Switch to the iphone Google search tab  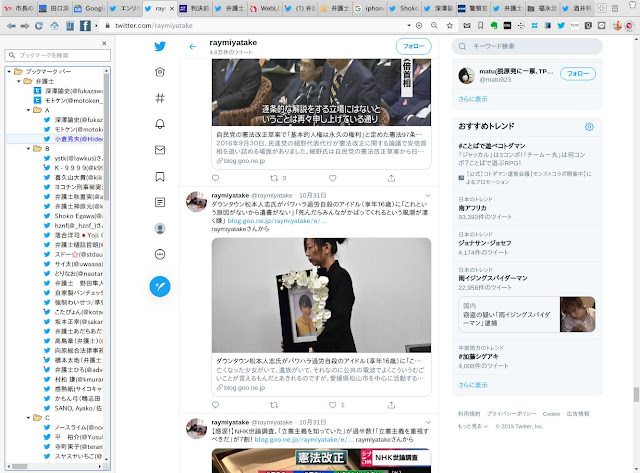pyautogui.click(x=371, y=8)
